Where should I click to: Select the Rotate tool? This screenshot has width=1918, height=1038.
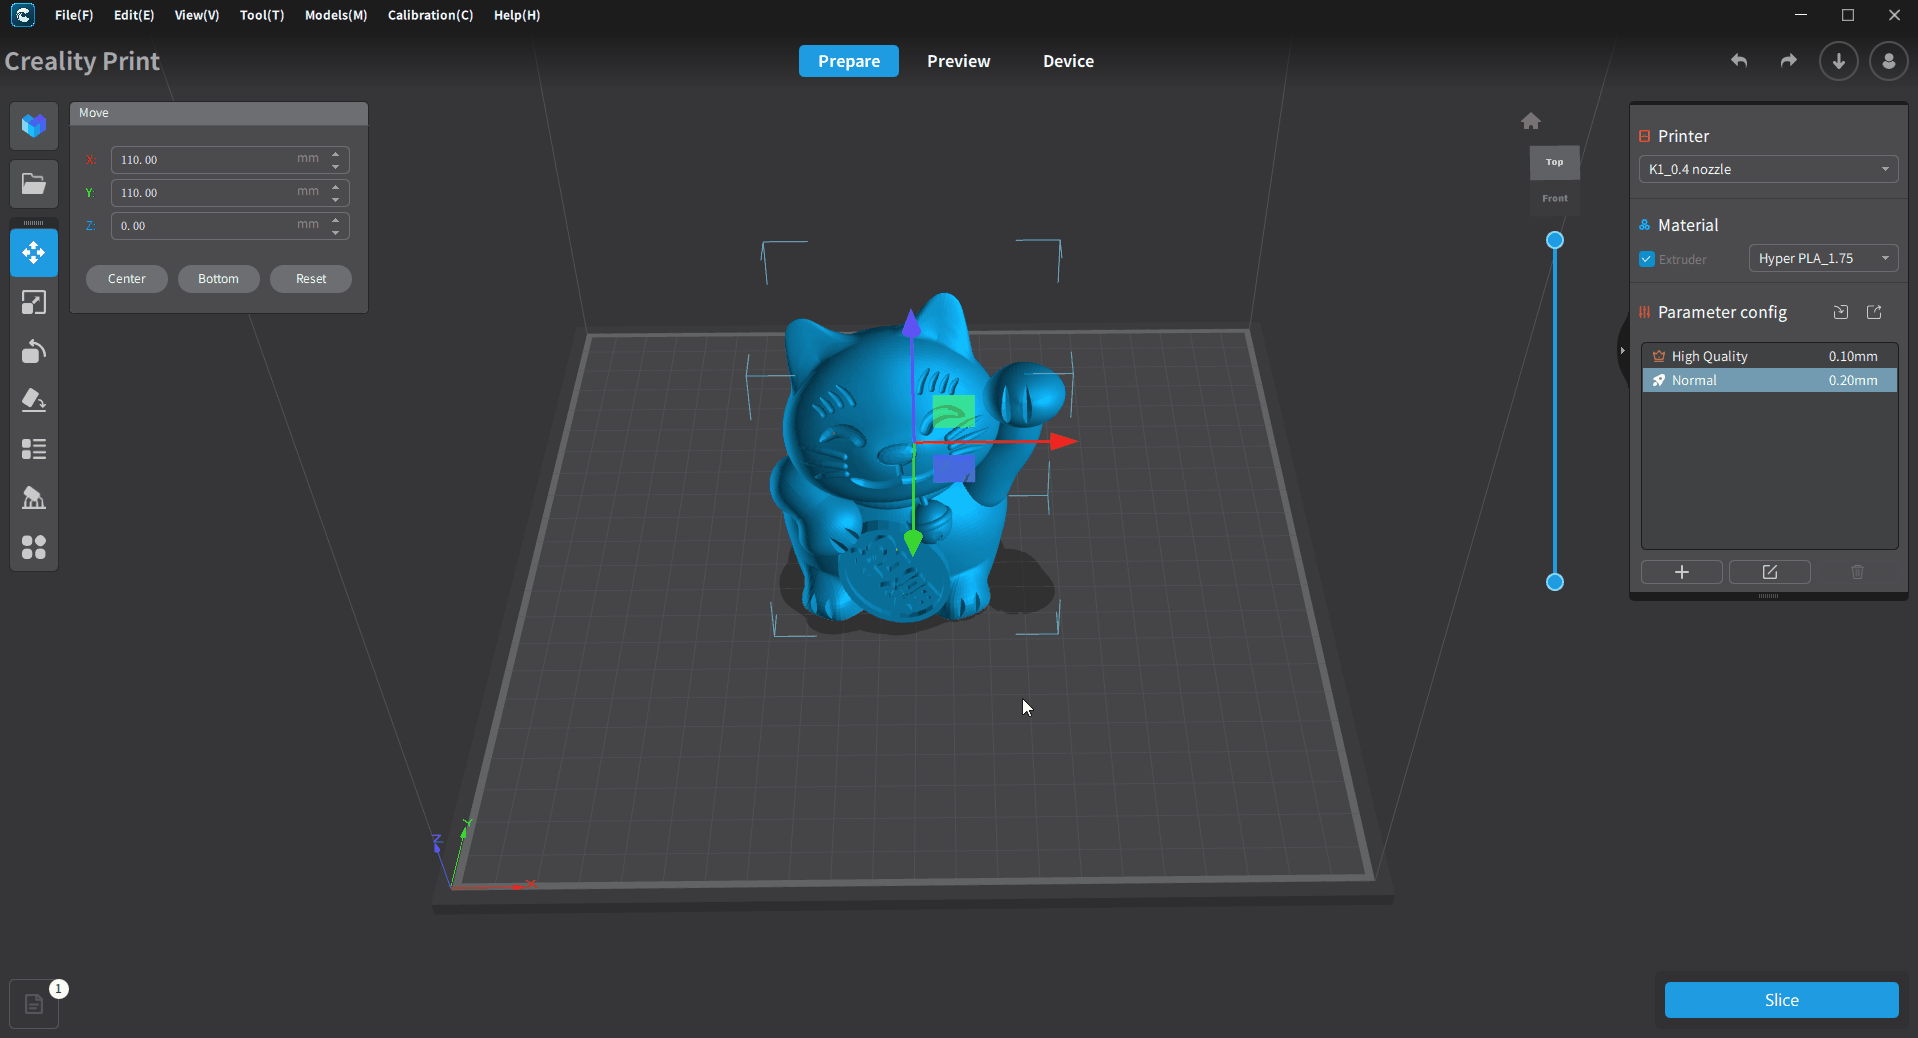(x=34, y=351)
